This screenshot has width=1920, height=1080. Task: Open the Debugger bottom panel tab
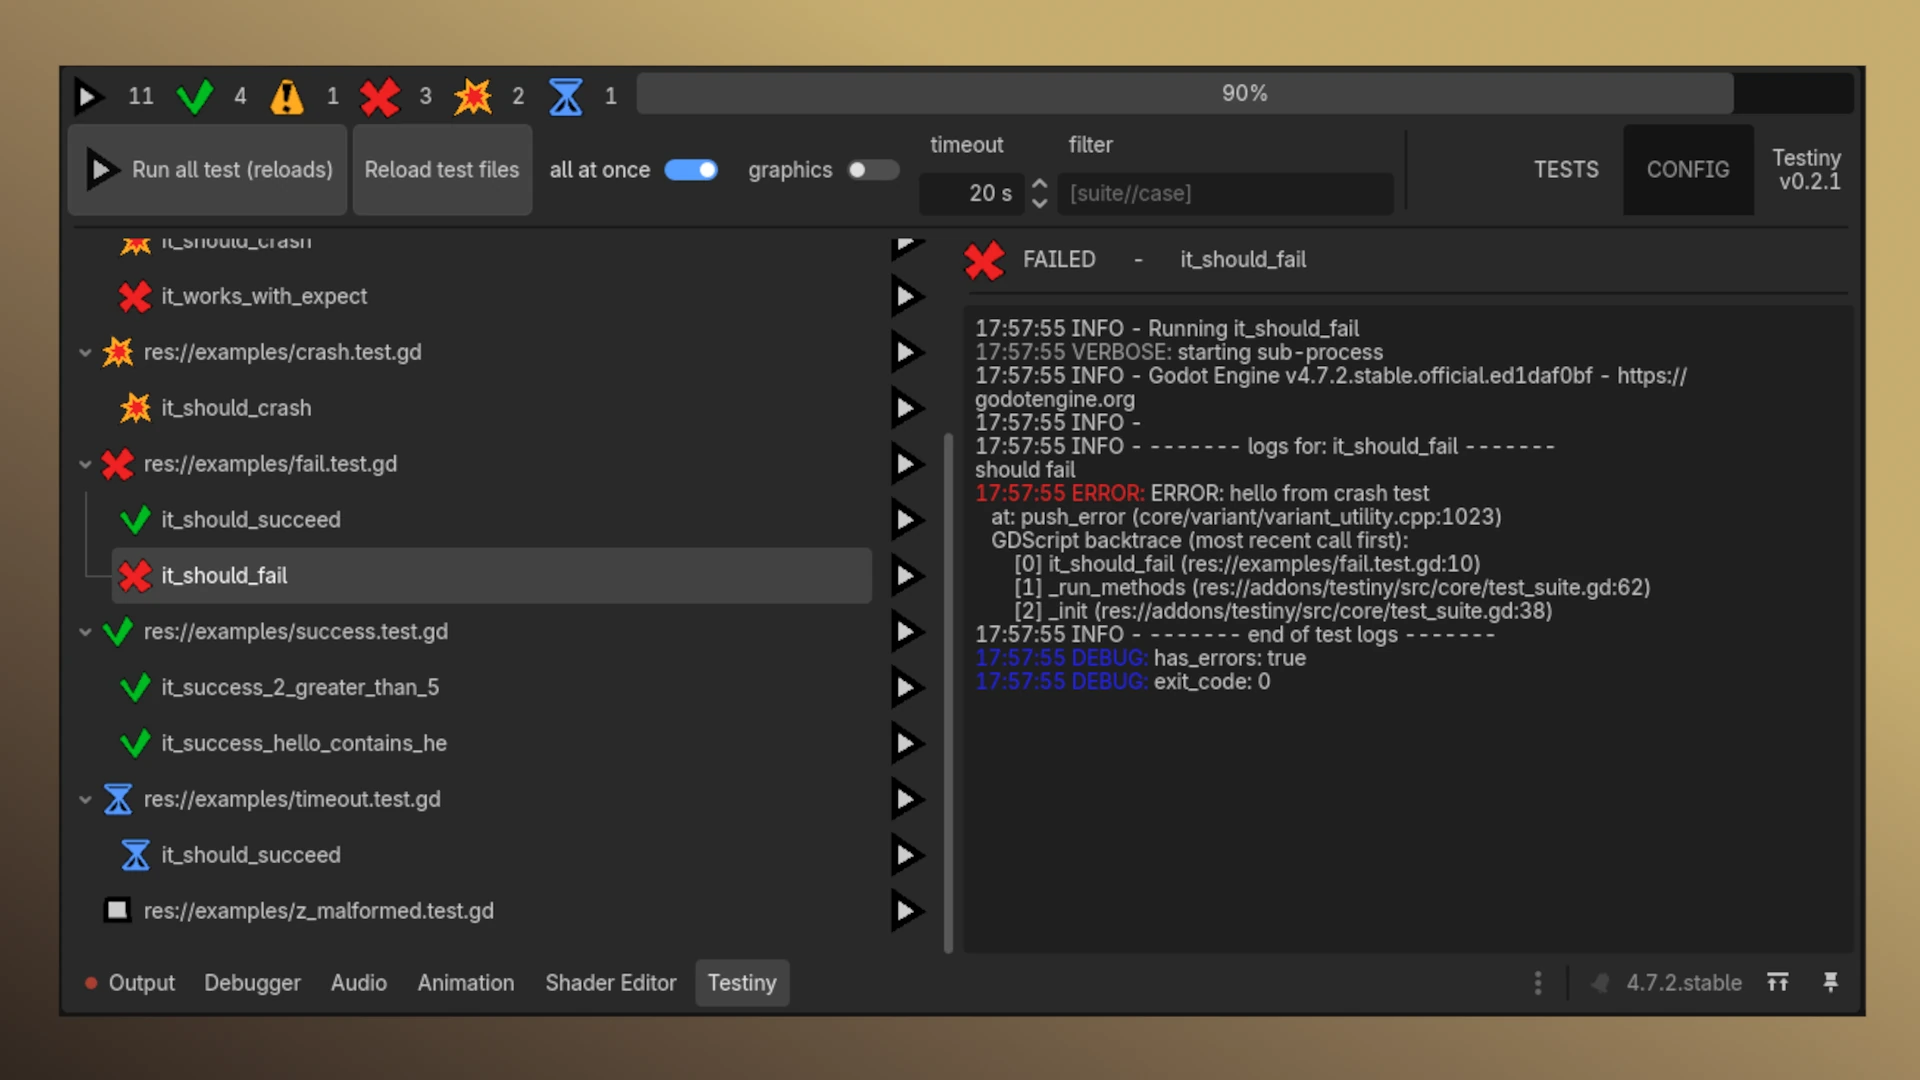click(x=252, y=983)
